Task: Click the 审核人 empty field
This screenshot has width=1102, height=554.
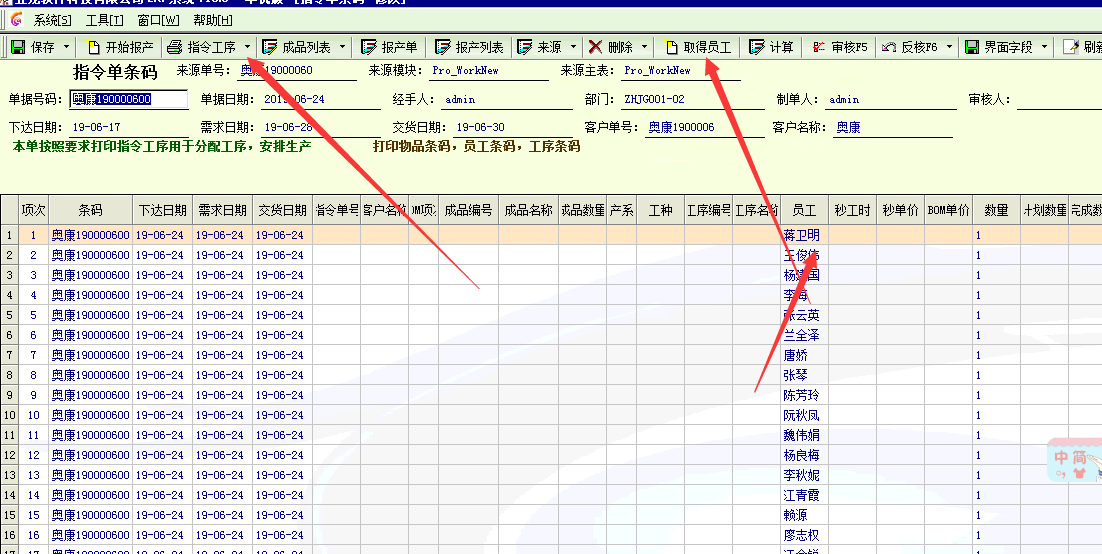Action: (1059, 100)
